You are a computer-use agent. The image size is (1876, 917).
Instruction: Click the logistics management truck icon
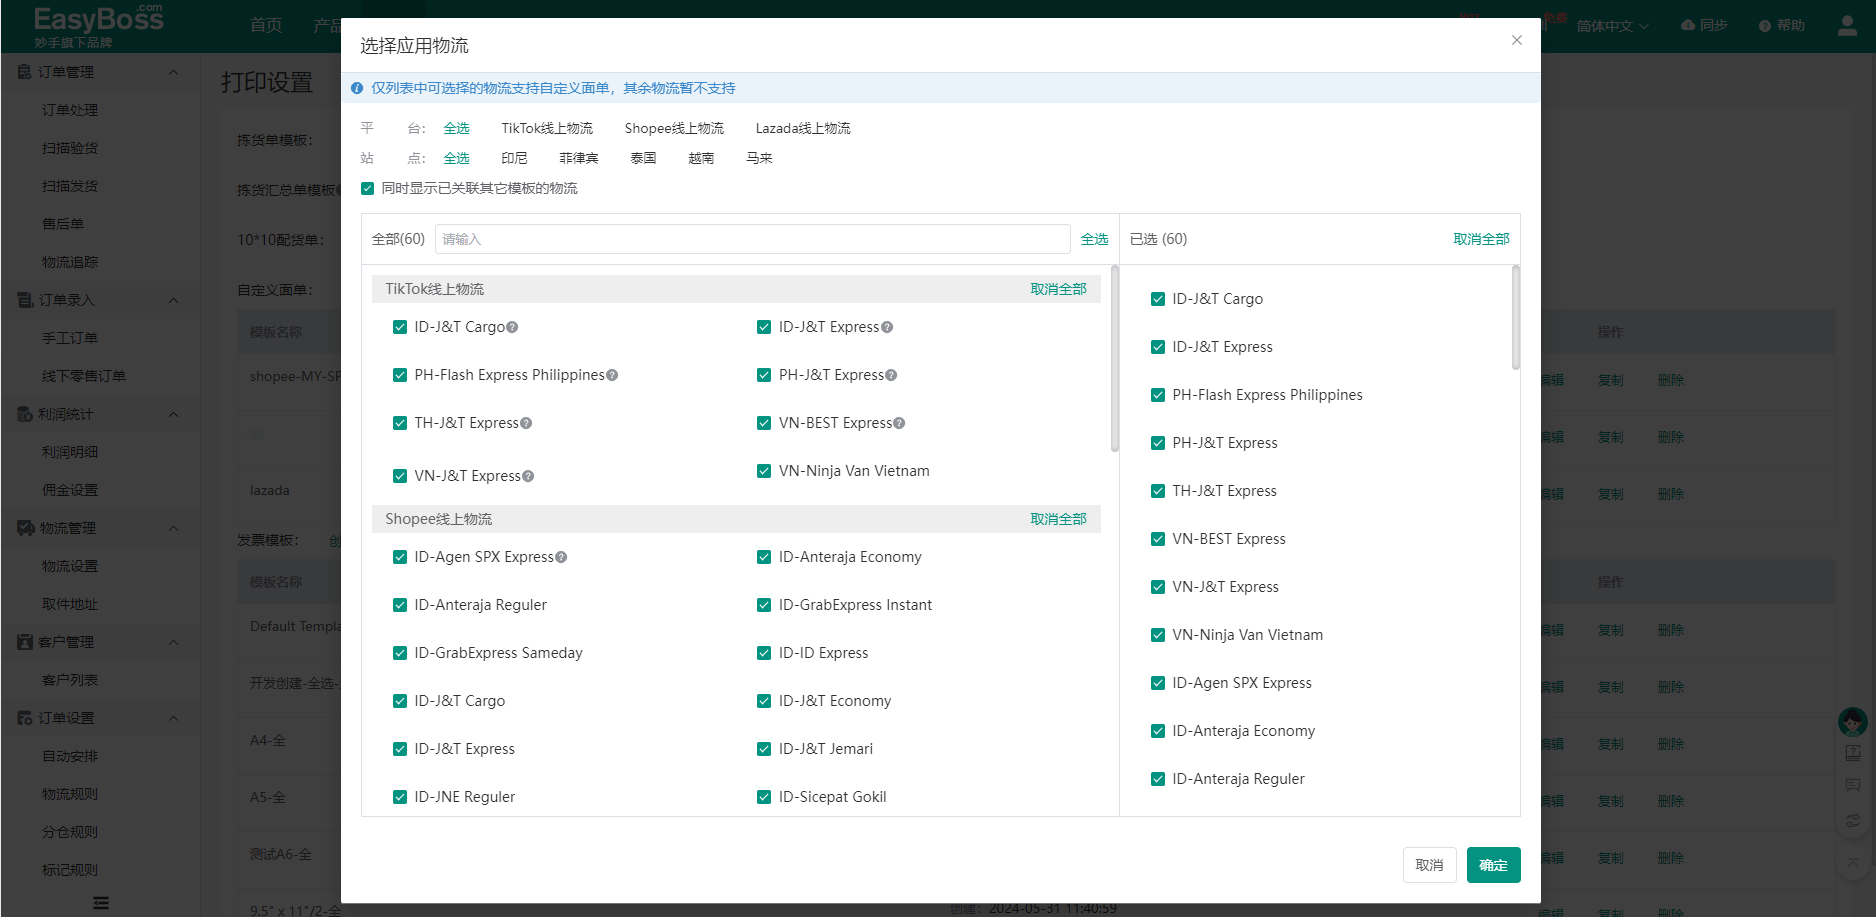(x=25, y=528)
